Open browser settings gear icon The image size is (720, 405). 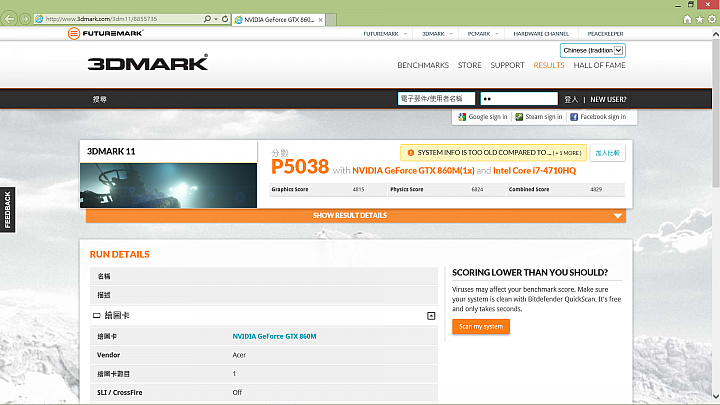pyautogui.click(x=712, y=19)
